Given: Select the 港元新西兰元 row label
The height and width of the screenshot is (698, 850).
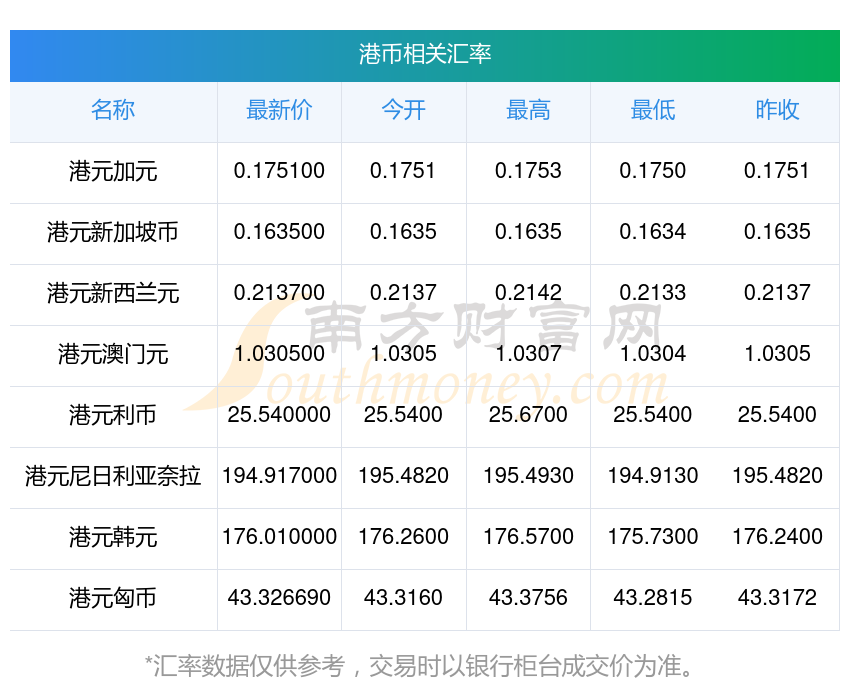Looking at the screenshot, I should tap(113, 294).
